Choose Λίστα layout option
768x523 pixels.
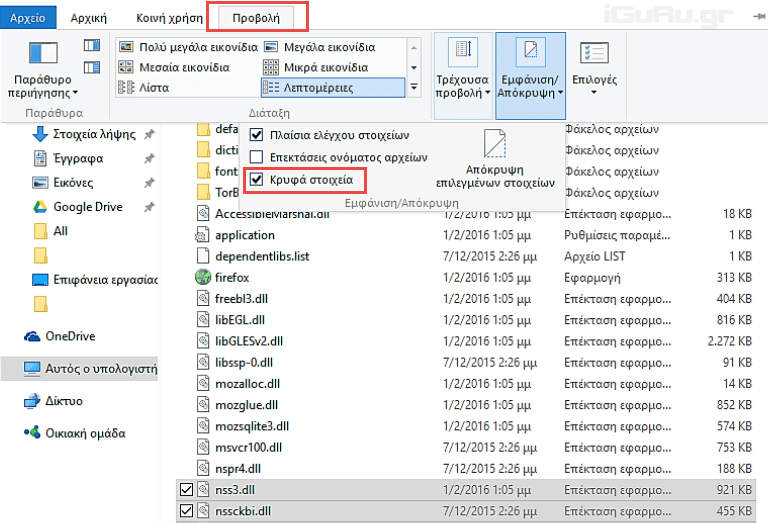point(144,88)
